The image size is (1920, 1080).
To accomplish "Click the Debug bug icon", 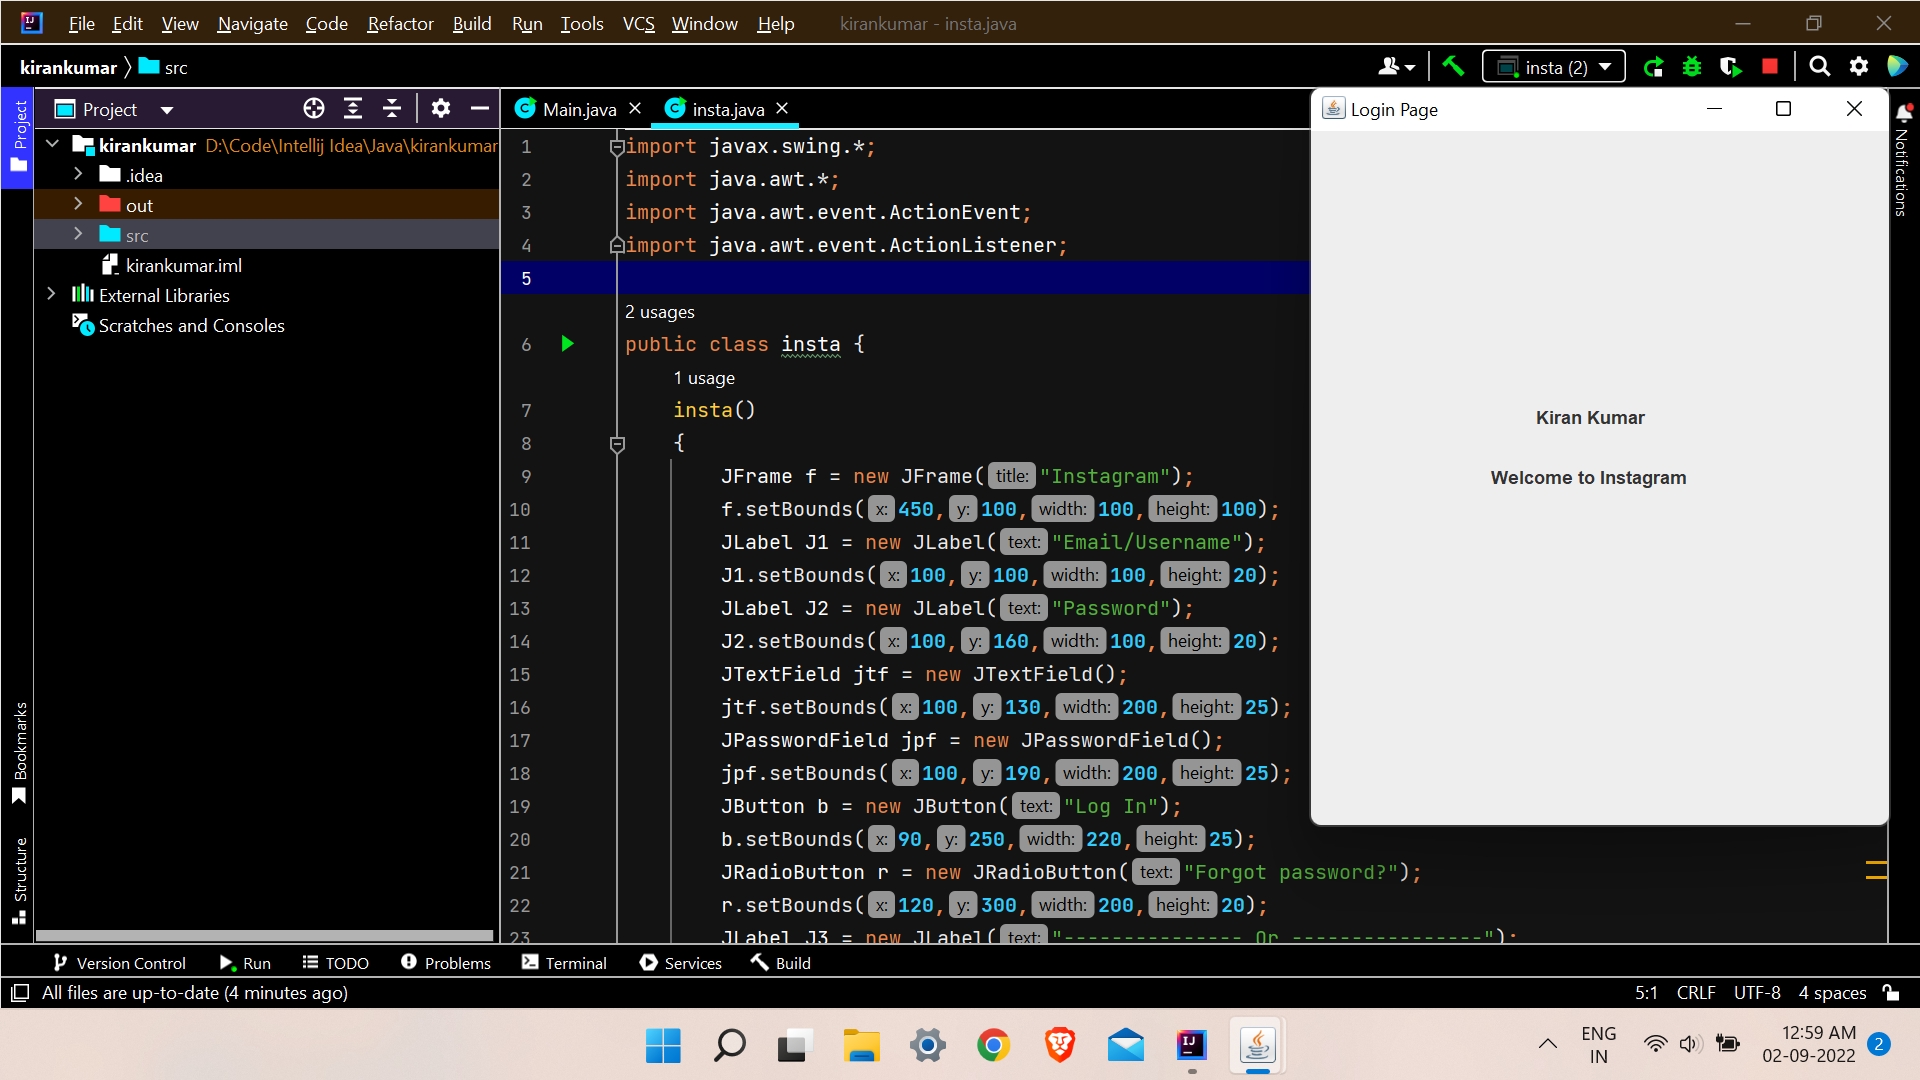I will point(1692,67).
